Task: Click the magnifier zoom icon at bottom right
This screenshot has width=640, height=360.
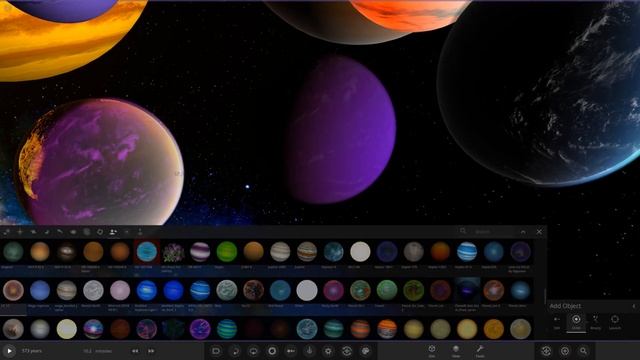Action: pyautogui.click(x=583, y=351)
